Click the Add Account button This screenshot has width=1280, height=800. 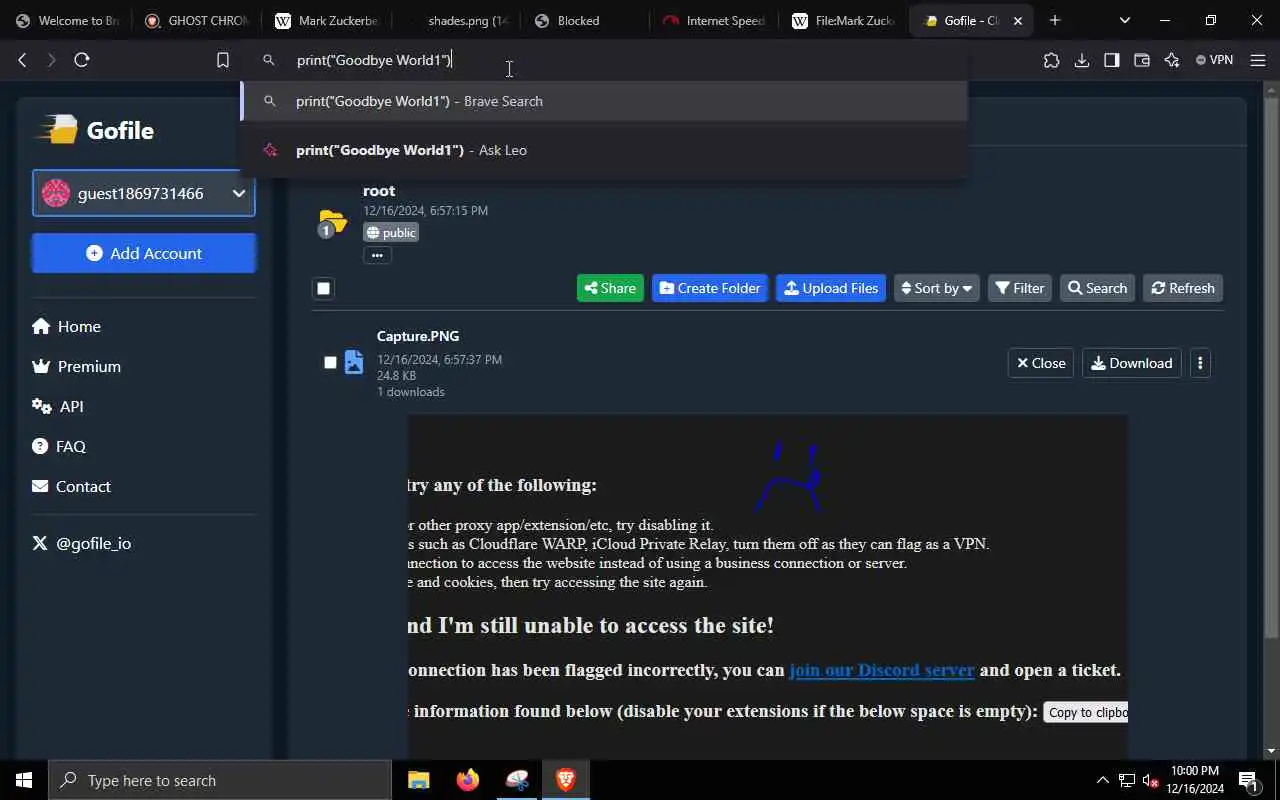144,253
